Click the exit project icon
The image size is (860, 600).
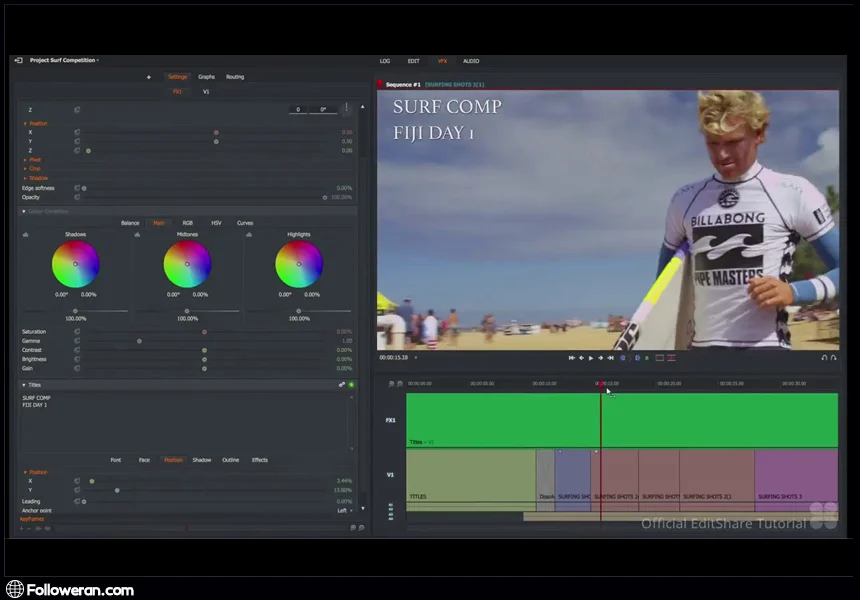click(x=18, y=60)
